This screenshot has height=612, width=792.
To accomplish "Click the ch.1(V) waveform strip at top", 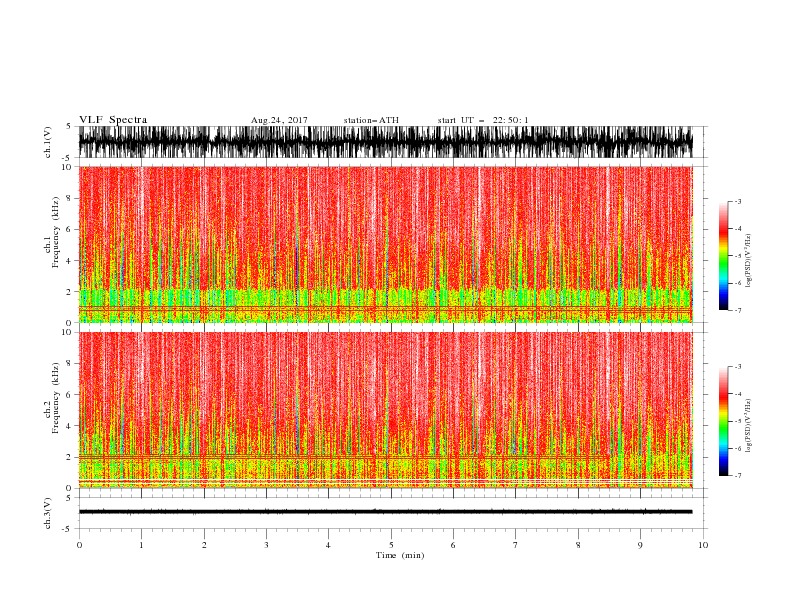I will (385, 142).
